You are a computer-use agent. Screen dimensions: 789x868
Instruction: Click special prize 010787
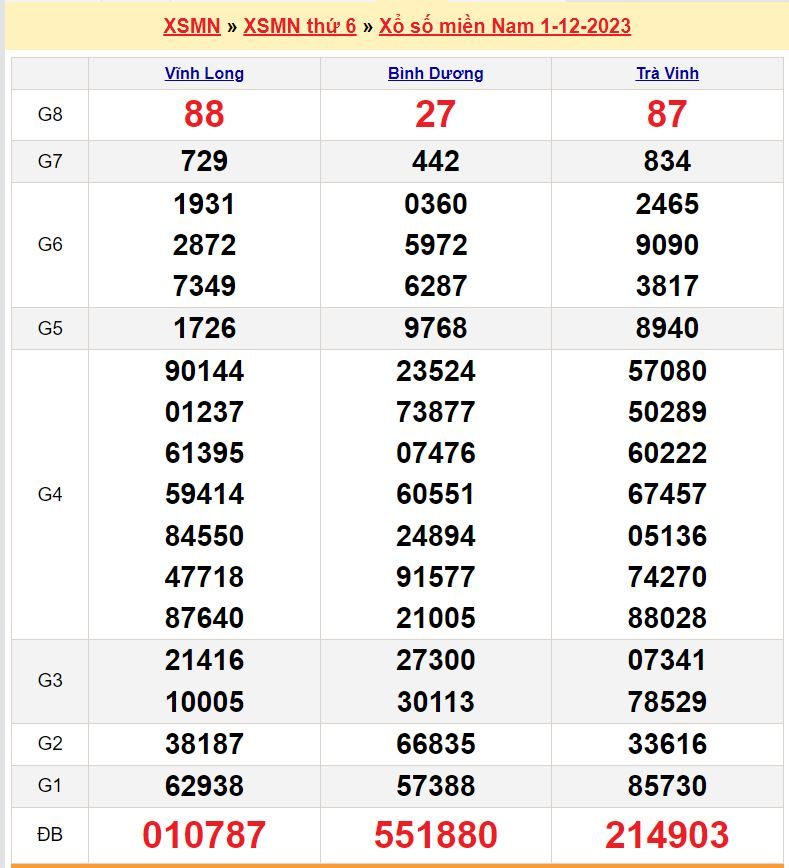(204, 835)
